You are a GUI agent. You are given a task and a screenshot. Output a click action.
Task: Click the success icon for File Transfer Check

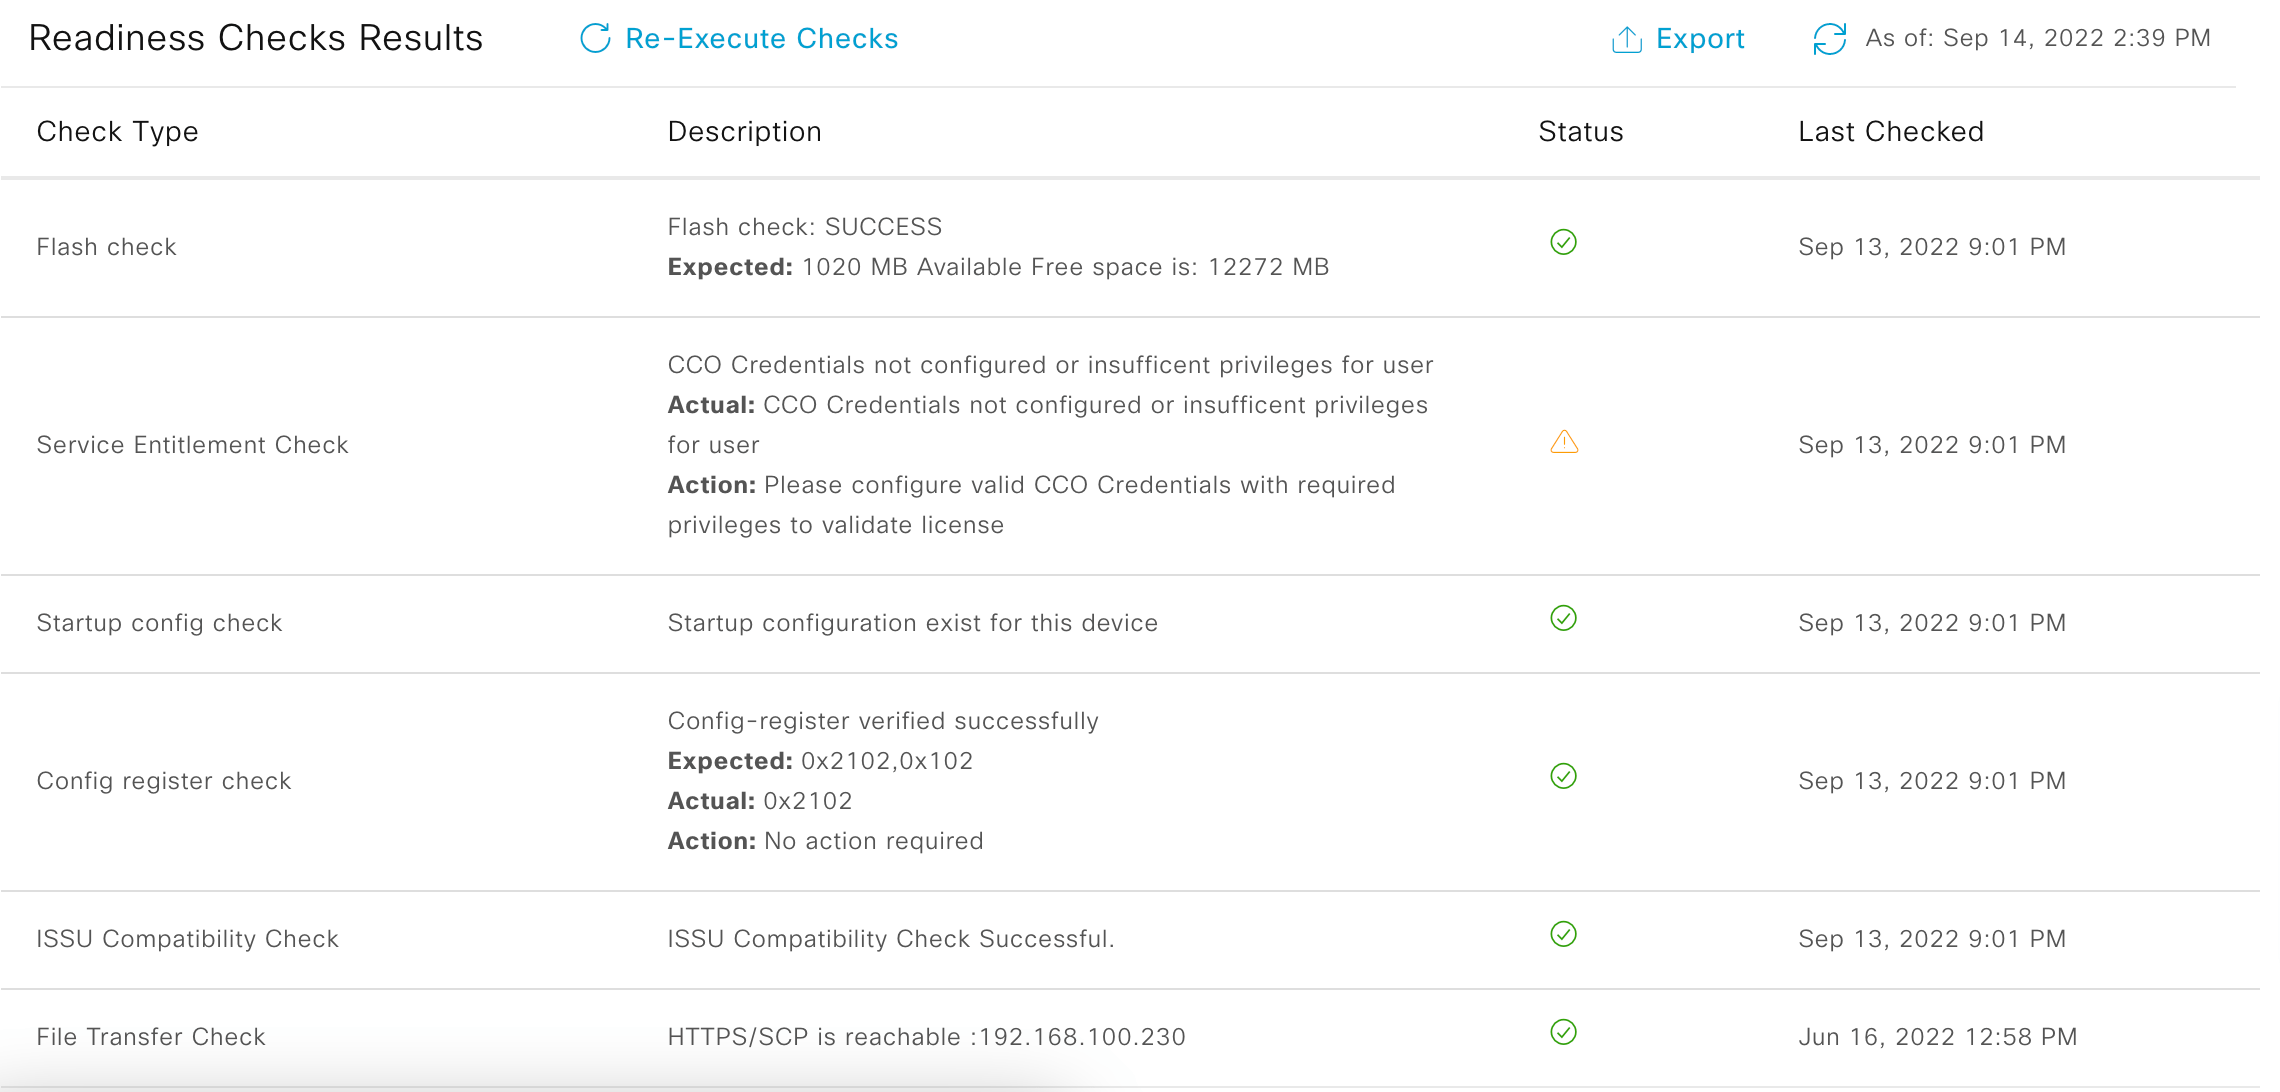1563,1034
